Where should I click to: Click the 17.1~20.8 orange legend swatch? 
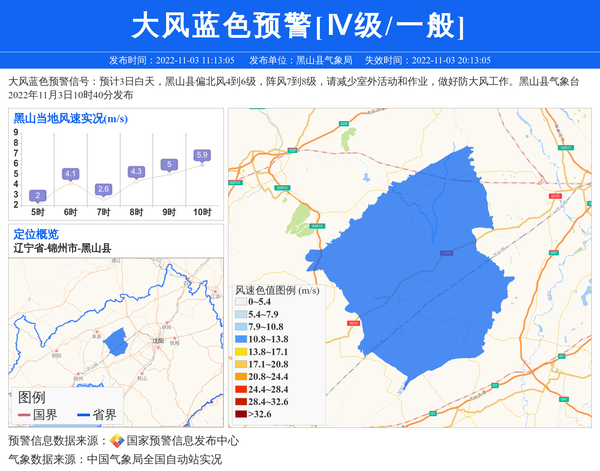click(240, 364)
